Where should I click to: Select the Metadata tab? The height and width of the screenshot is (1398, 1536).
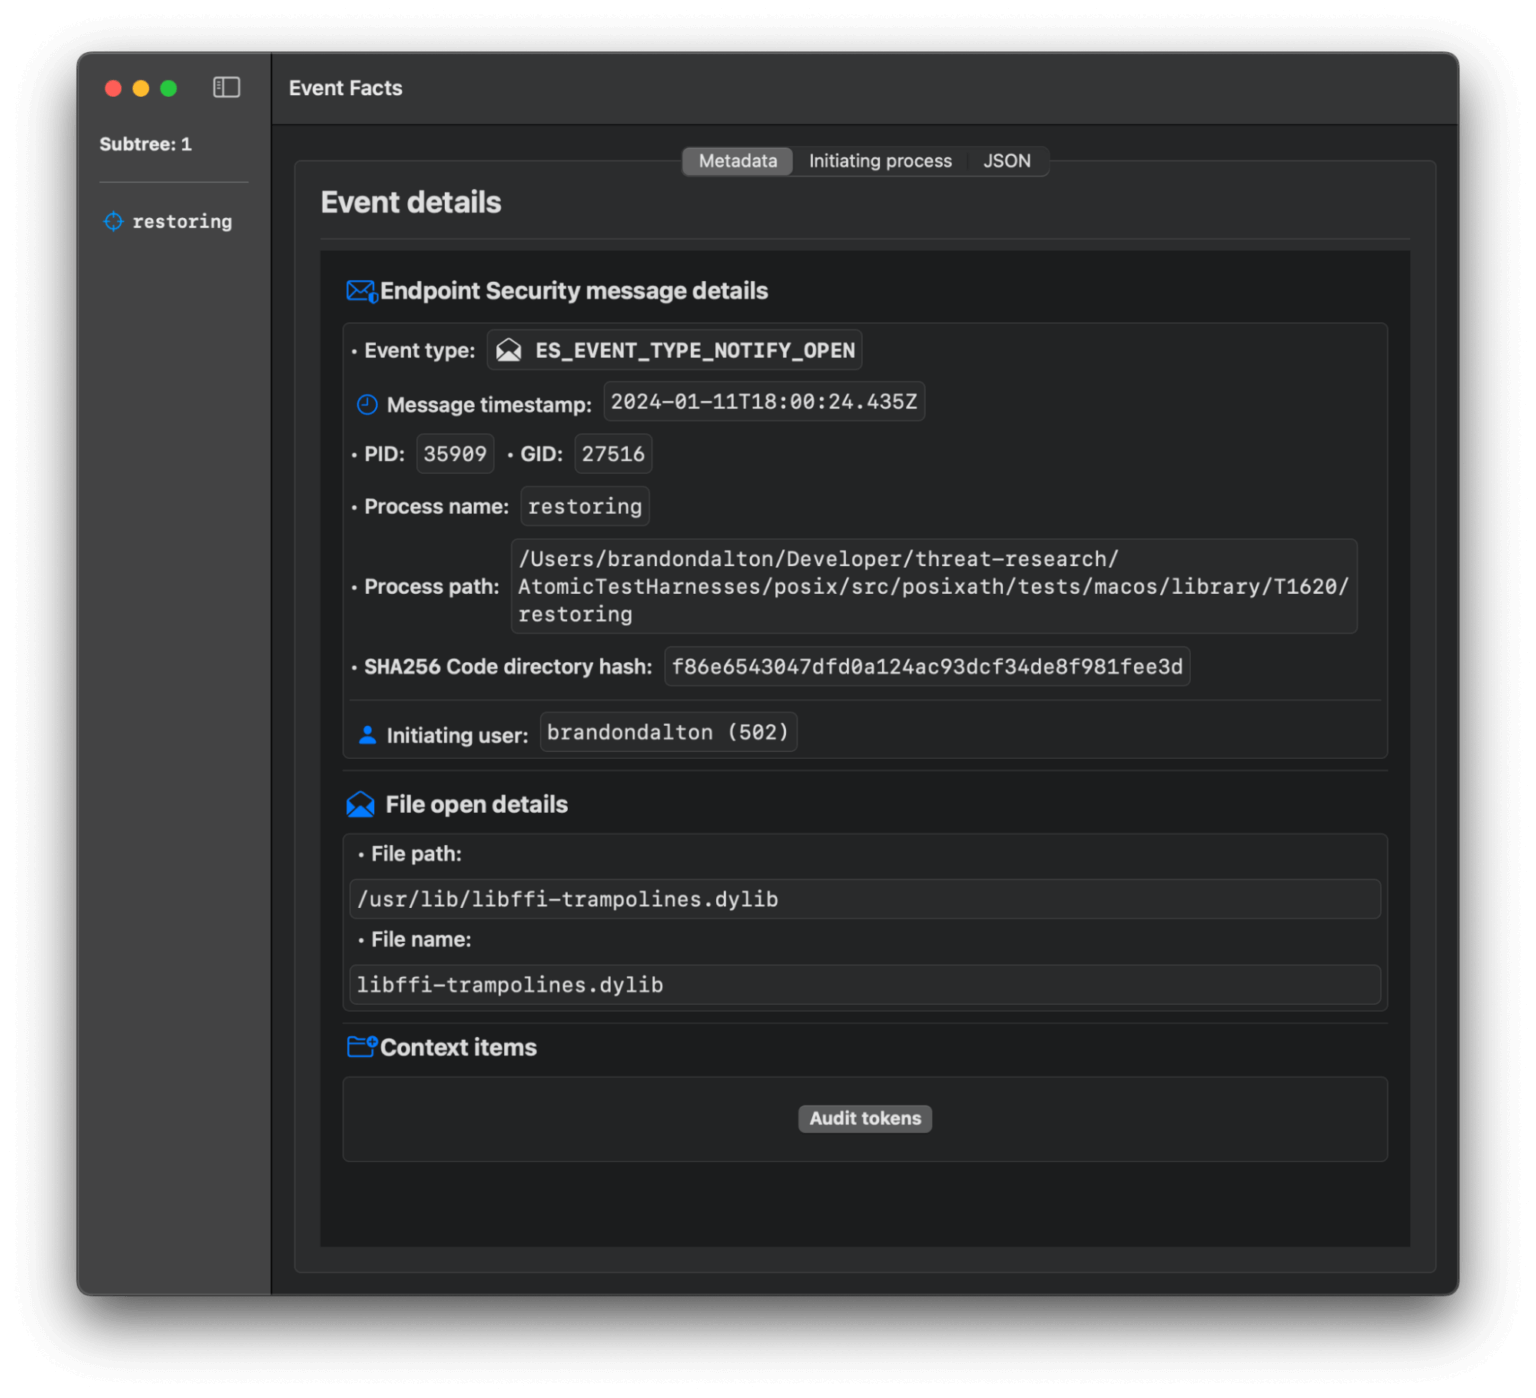pyautogui.click(x=737, y=161)
